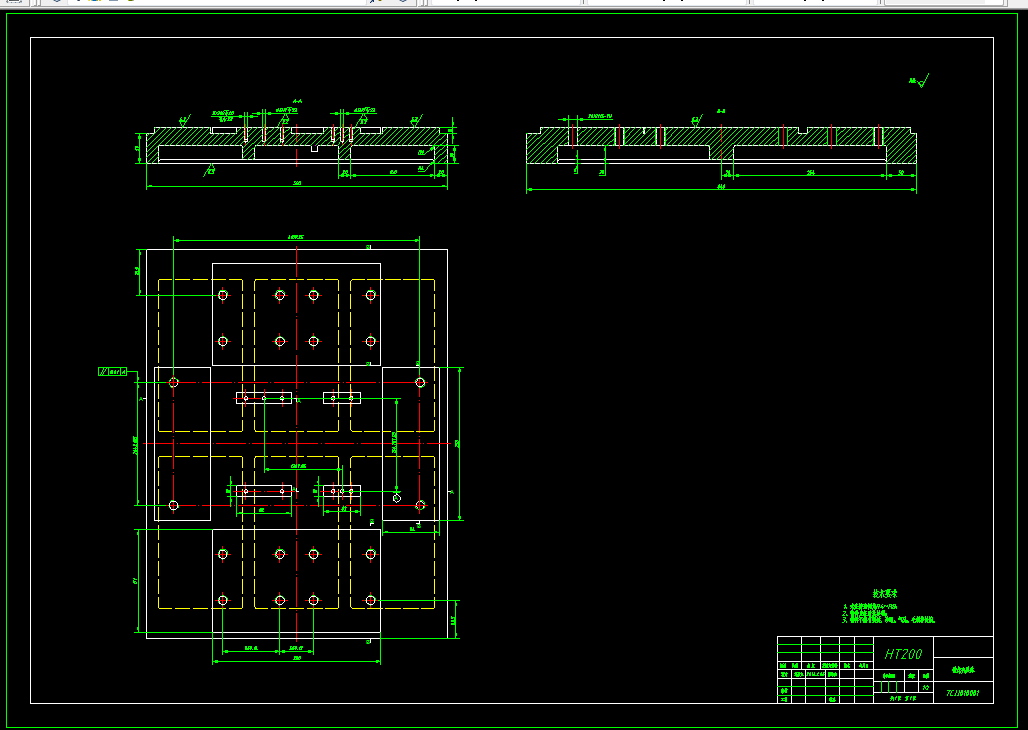Select the parallelism tolerance frame beside the plan view

pos(112,372)
